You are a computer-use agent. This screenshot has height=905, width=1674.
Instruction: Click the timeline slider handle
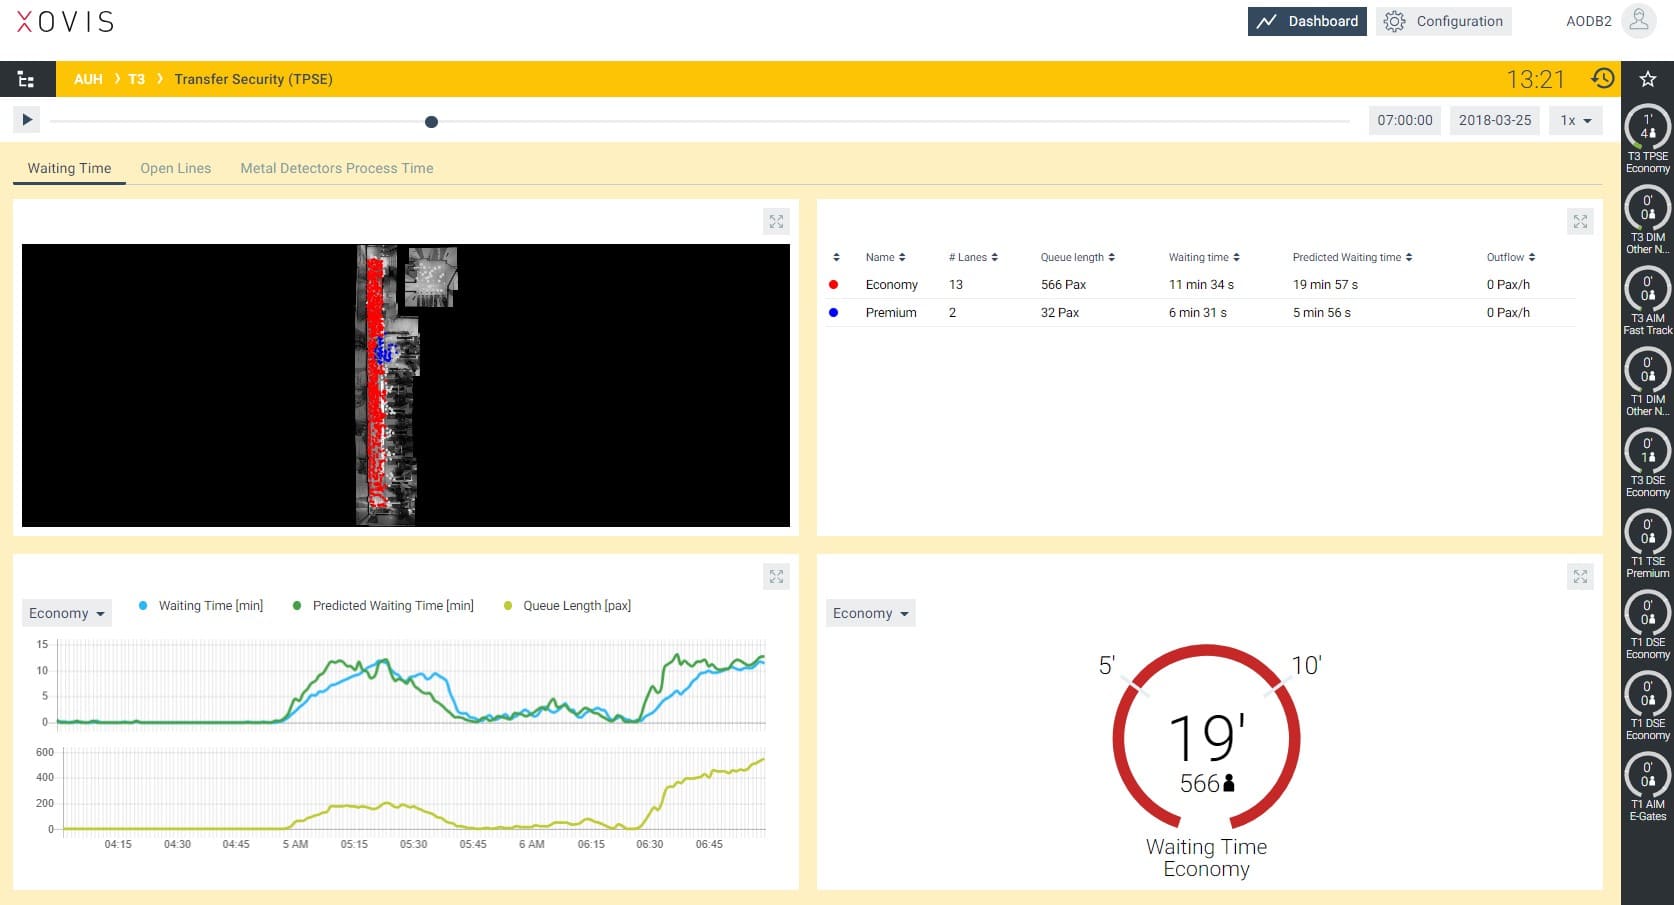[431, 122]
